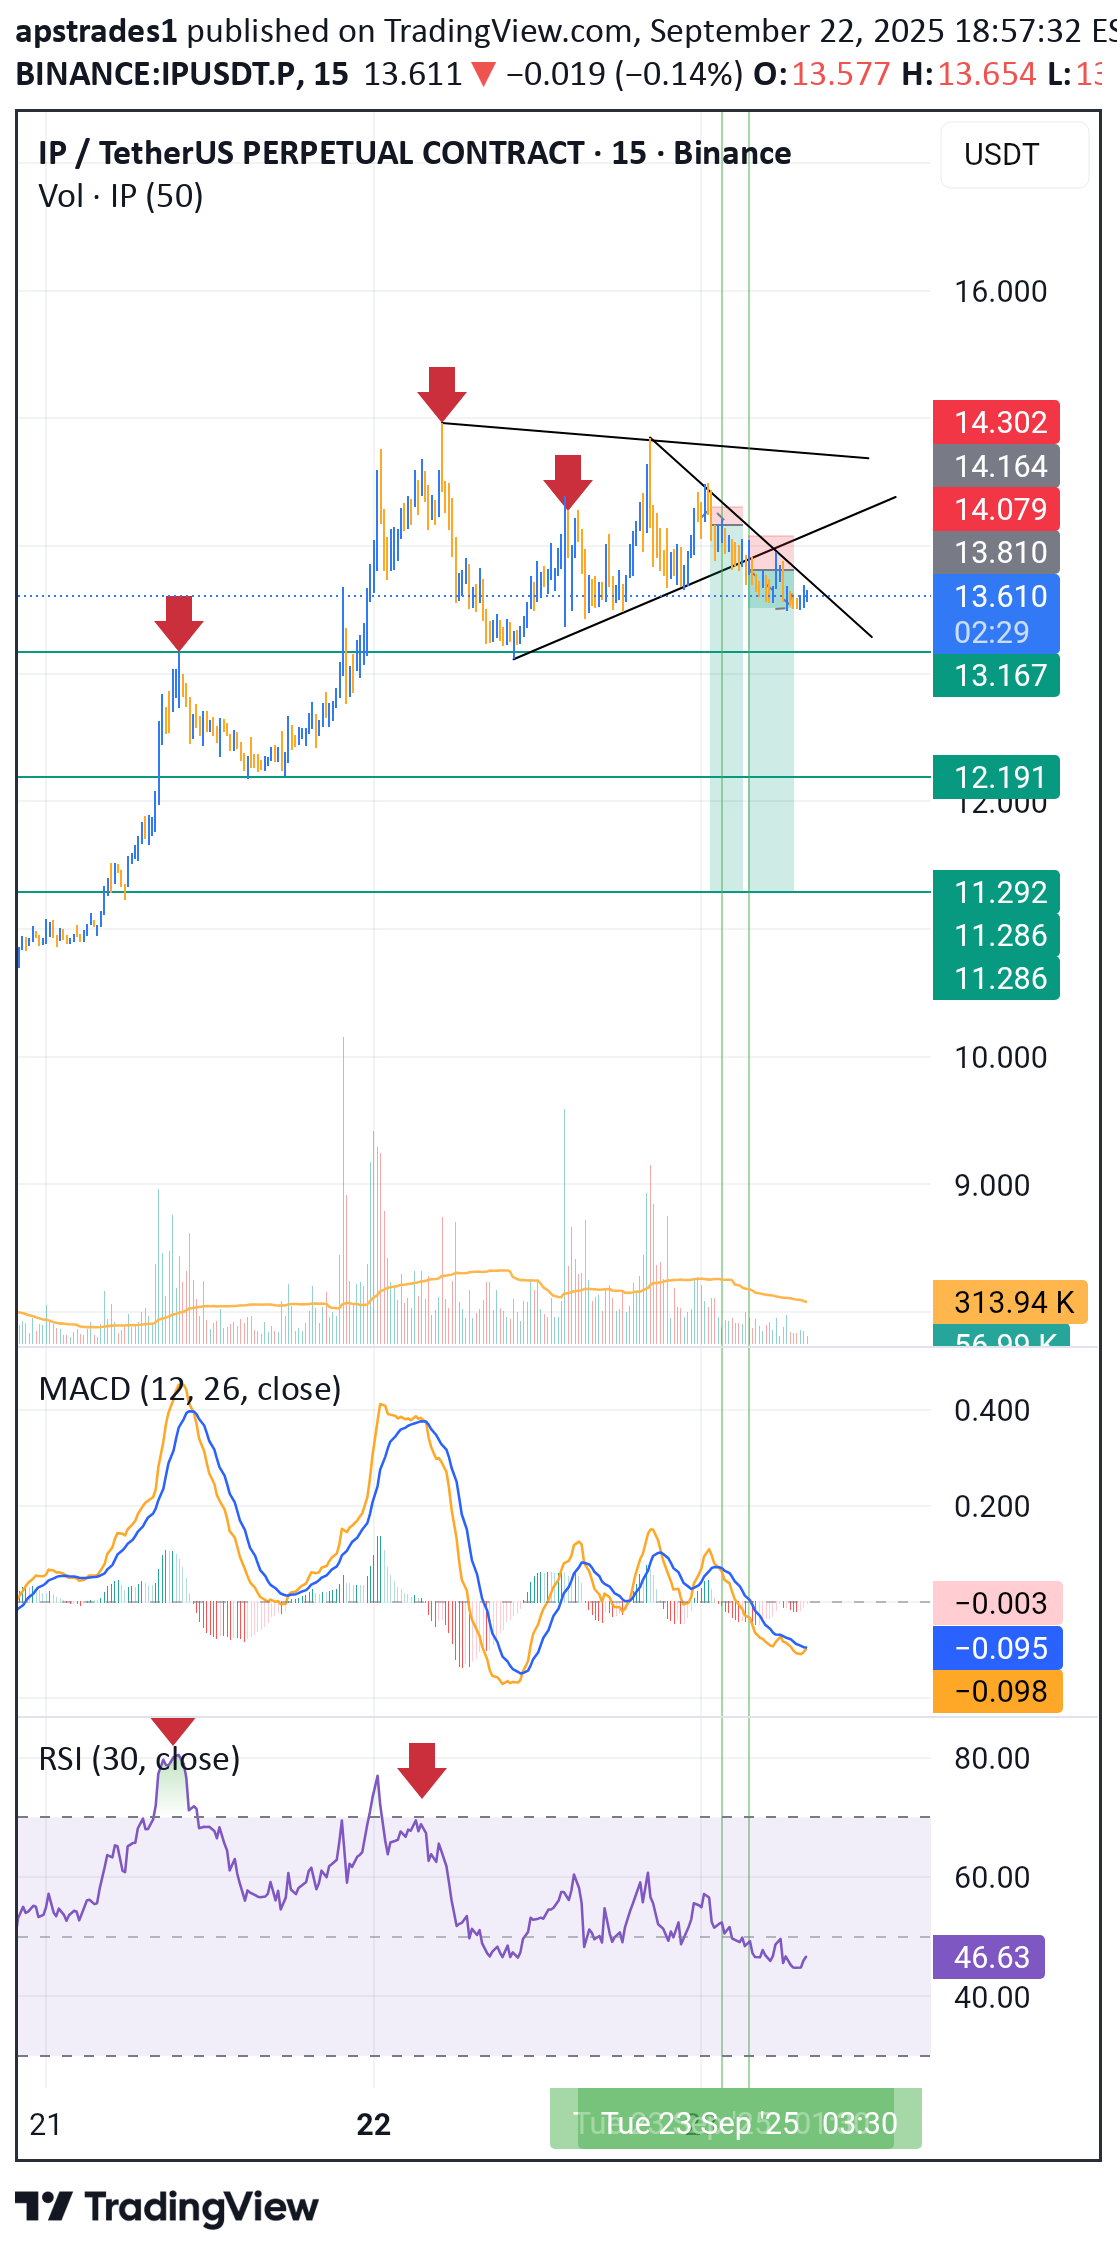1117x2253 pixels.
Task: Select the RSI (30, close) indicator title
Action: (x=139, y=1759)
